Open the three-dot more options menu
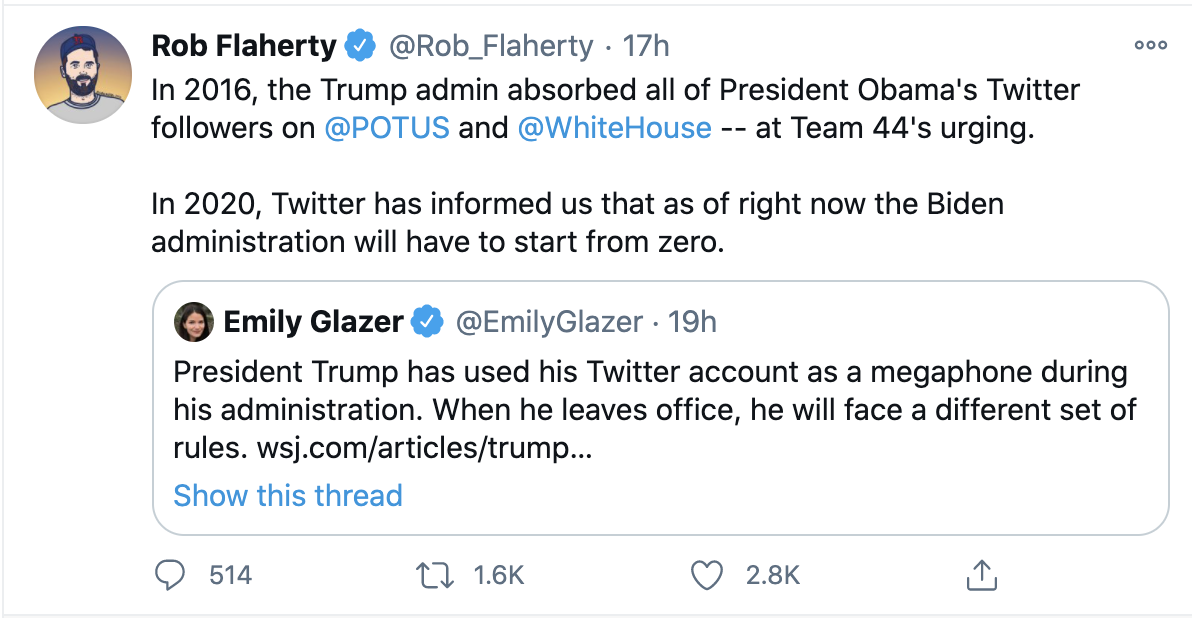The height and width of the screenshot is (618, 1192). click(x=1150, y=46)
